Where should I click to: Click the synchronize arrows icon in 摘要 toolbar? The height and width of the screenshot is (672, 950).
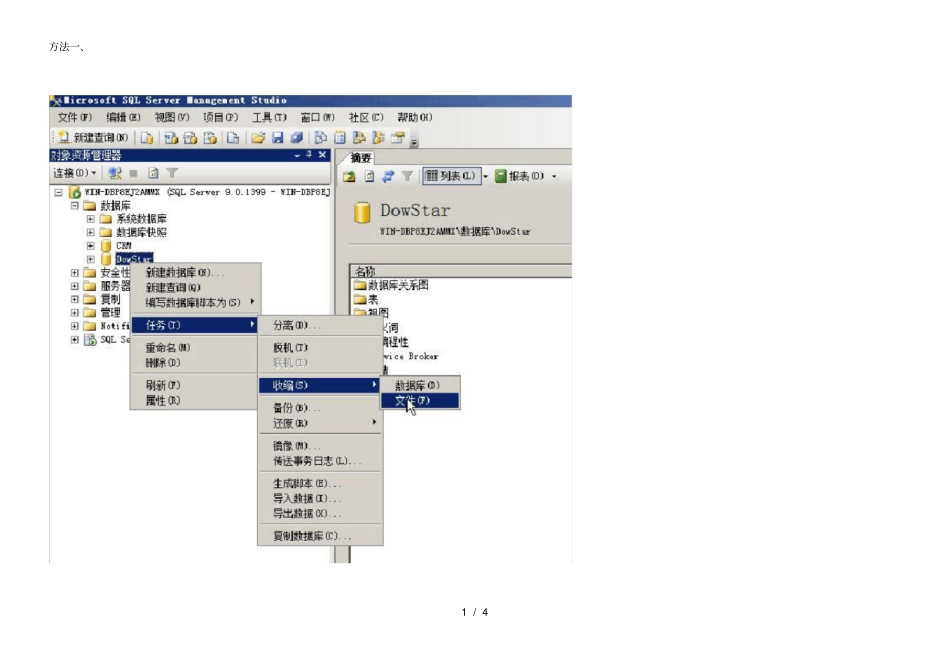coord(388,176)
